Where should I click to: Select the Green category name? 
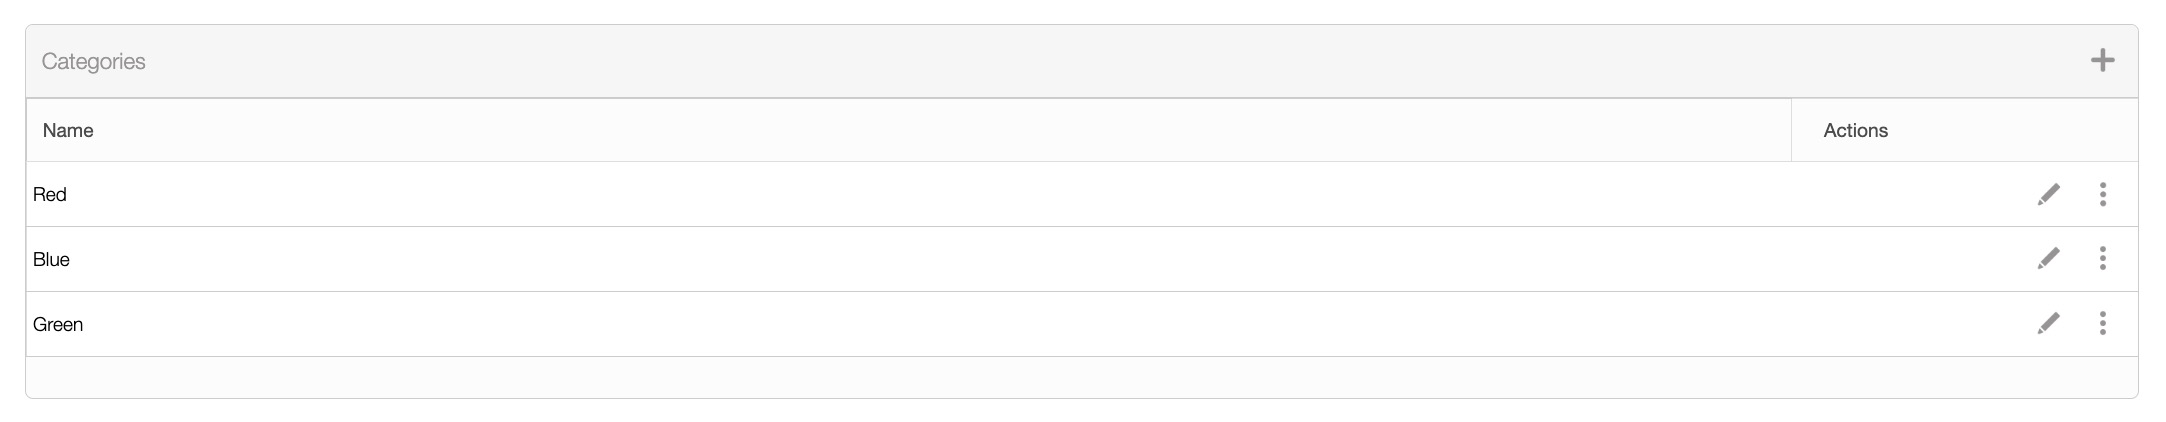(58, 325)
